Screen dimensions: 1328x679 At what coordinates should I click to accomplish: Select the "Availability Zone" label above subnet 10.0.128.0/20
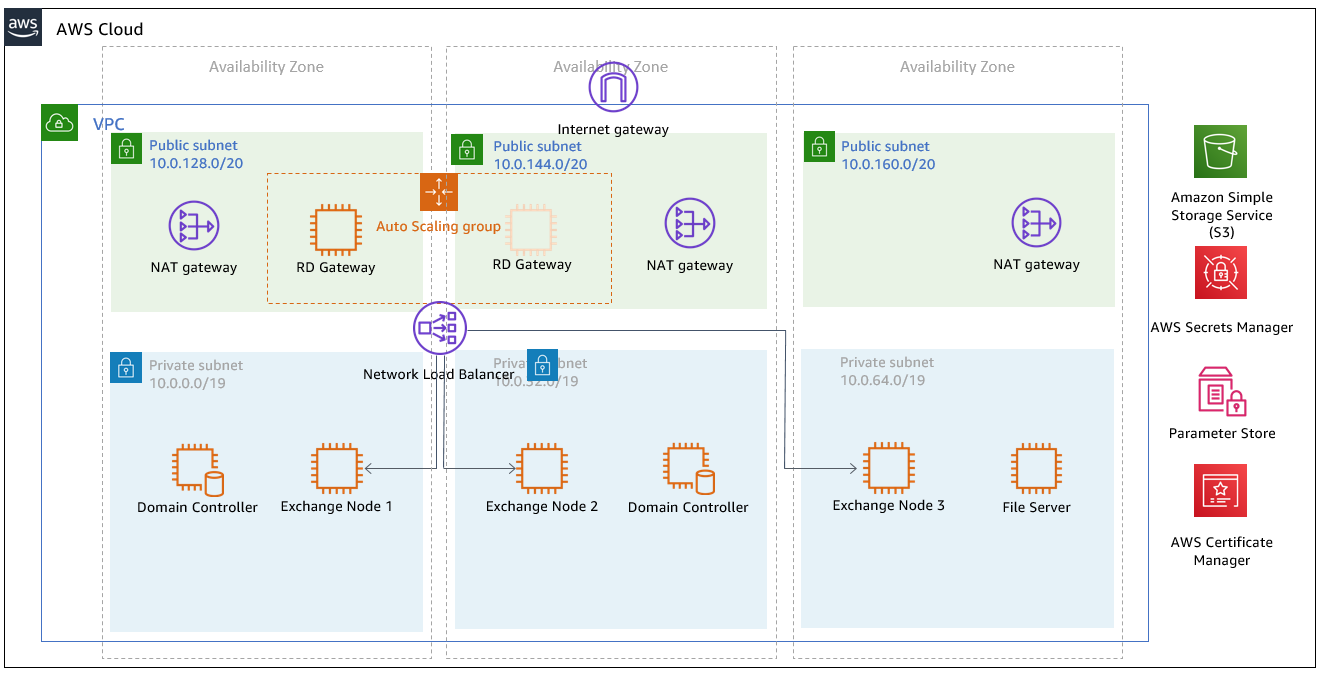tap(266, 67)
